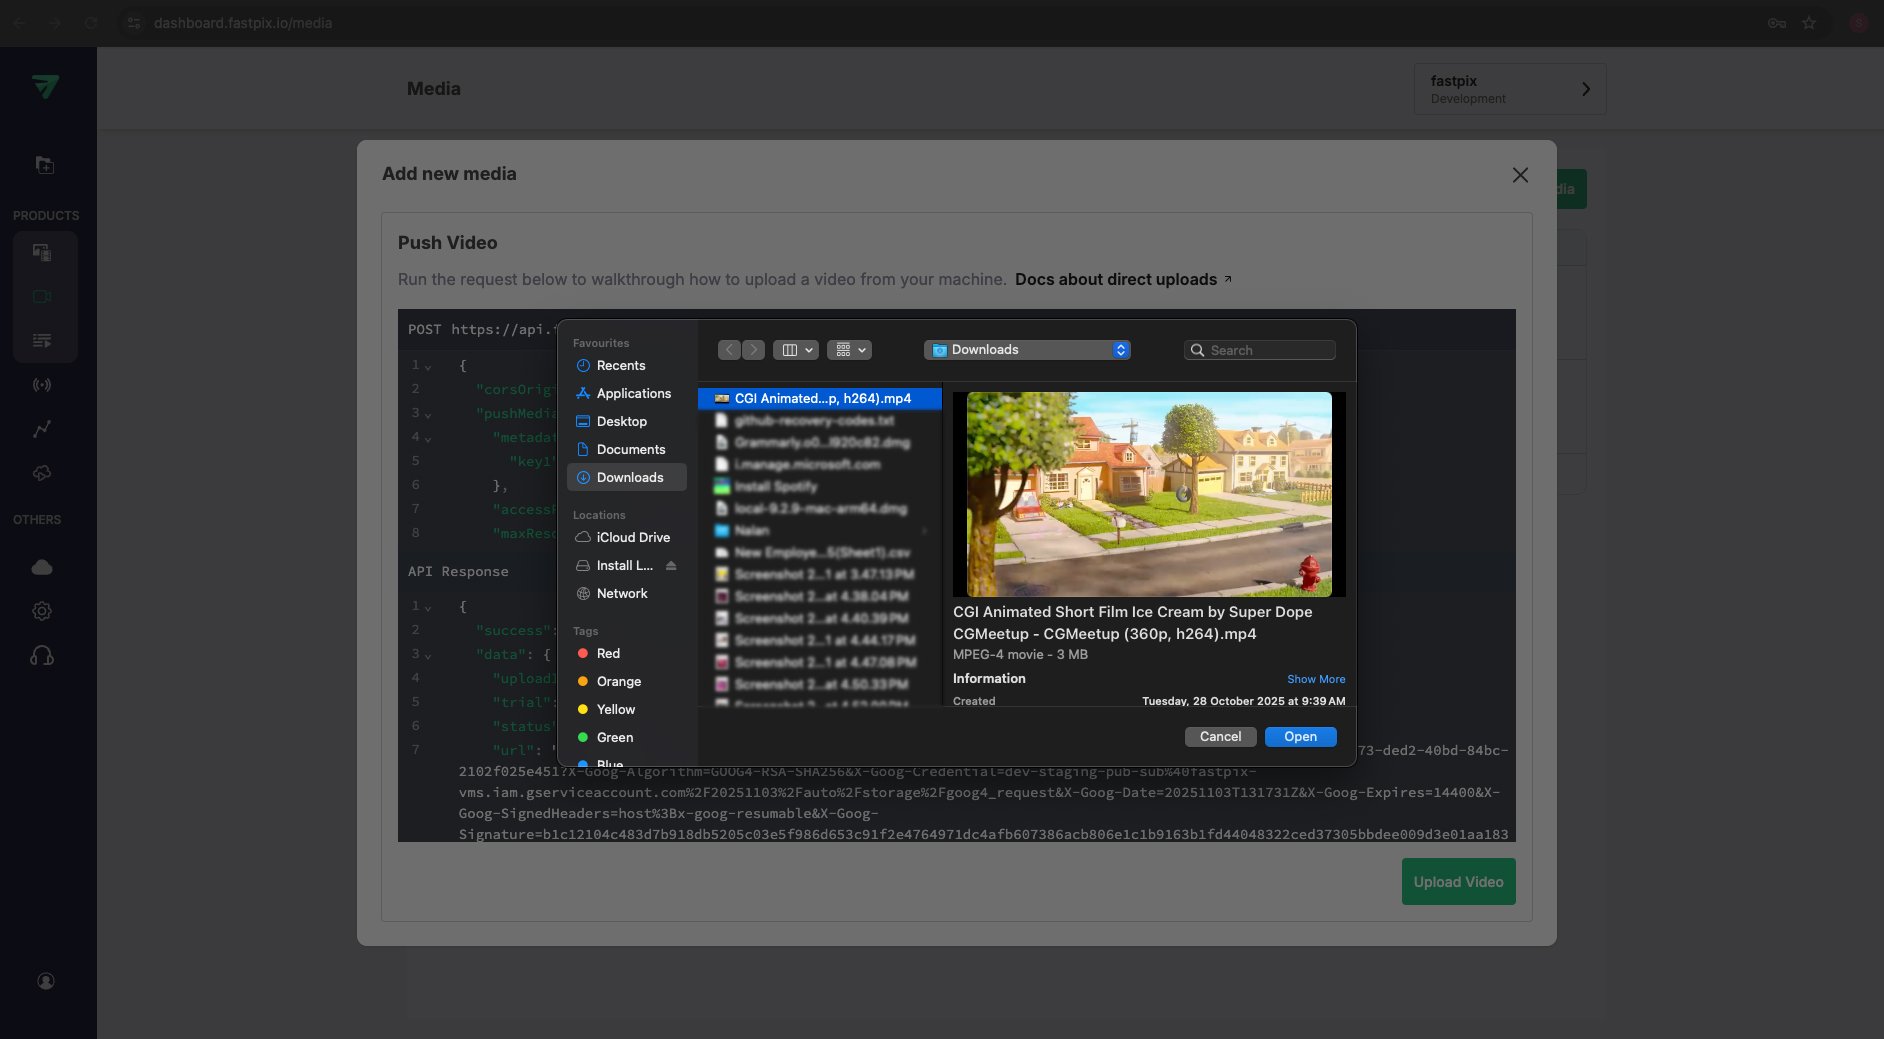
Task: Click the settings gear icon in sidebar
Action: tap(42, 611)
